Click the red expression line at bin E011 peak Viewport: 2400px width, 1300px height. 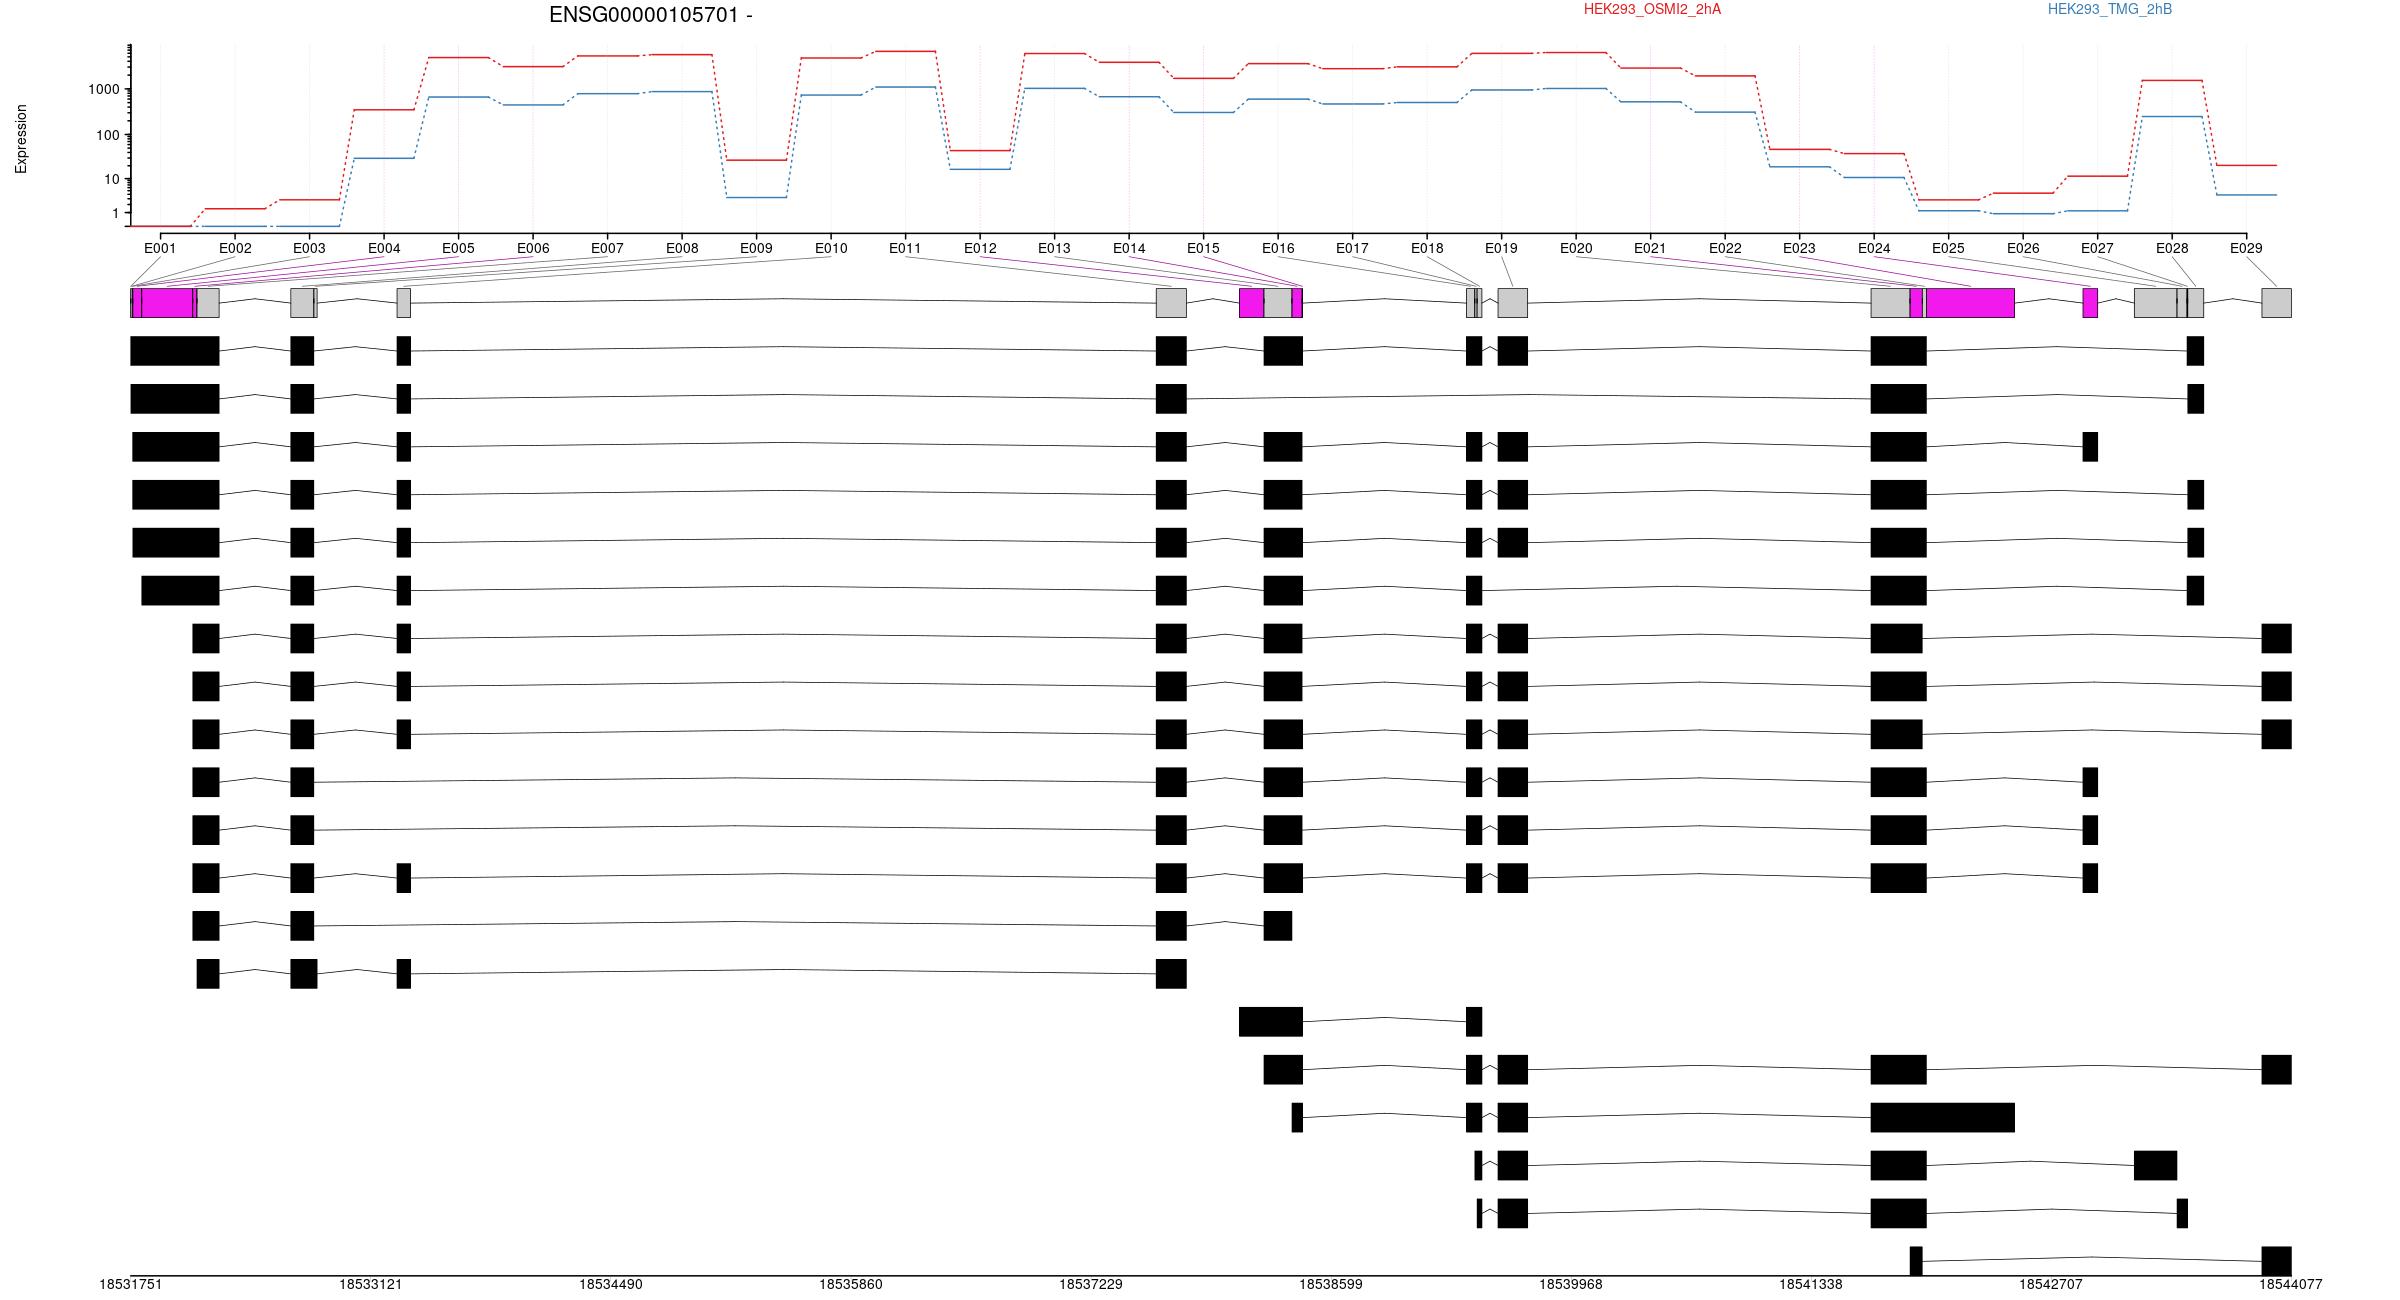[x=905, y=51]
